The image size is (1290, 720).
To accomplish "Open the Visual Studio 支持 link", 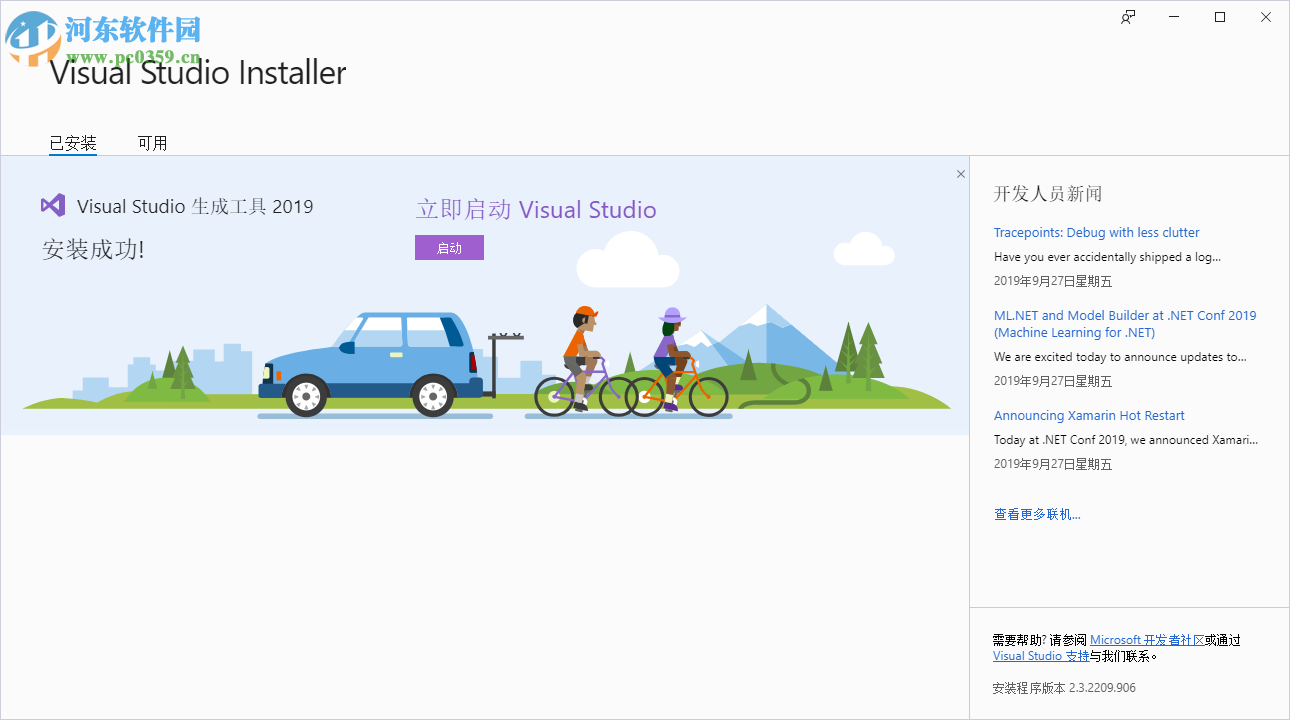I will 1040,655.
